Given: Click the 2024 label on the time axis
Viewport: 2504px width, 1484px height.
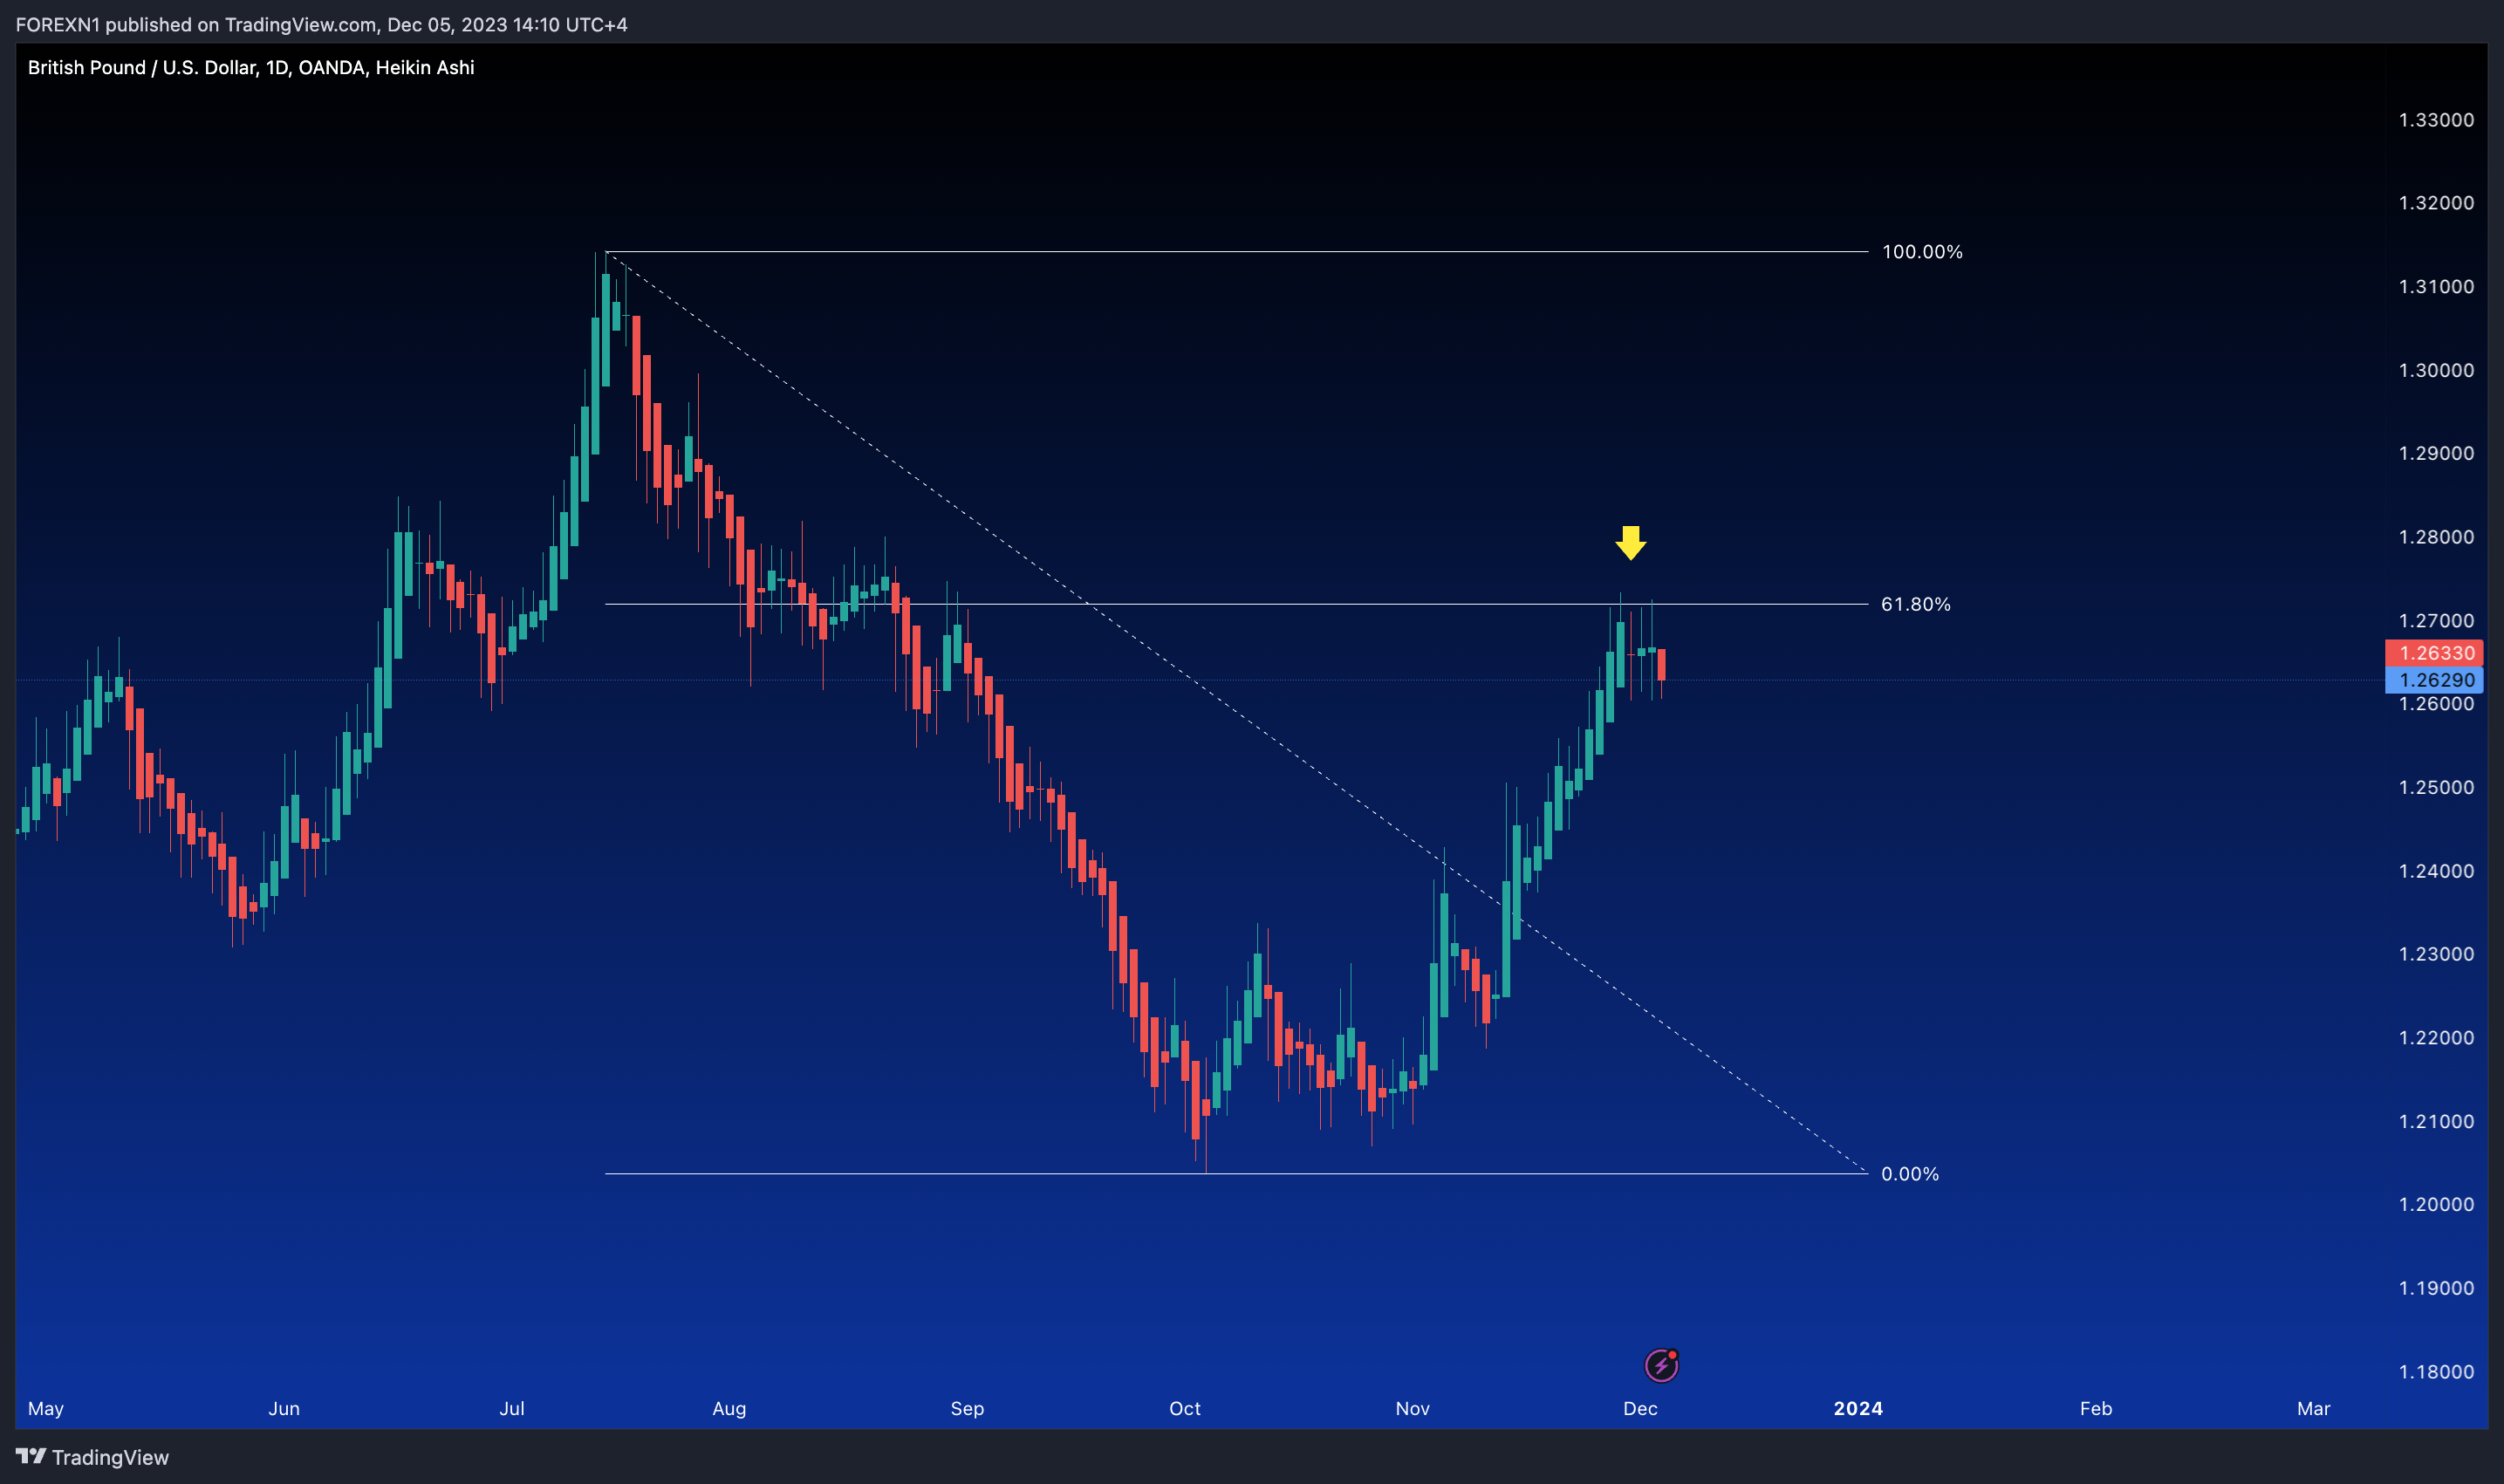Looking at the screenshot, I should (1858, 1409).
